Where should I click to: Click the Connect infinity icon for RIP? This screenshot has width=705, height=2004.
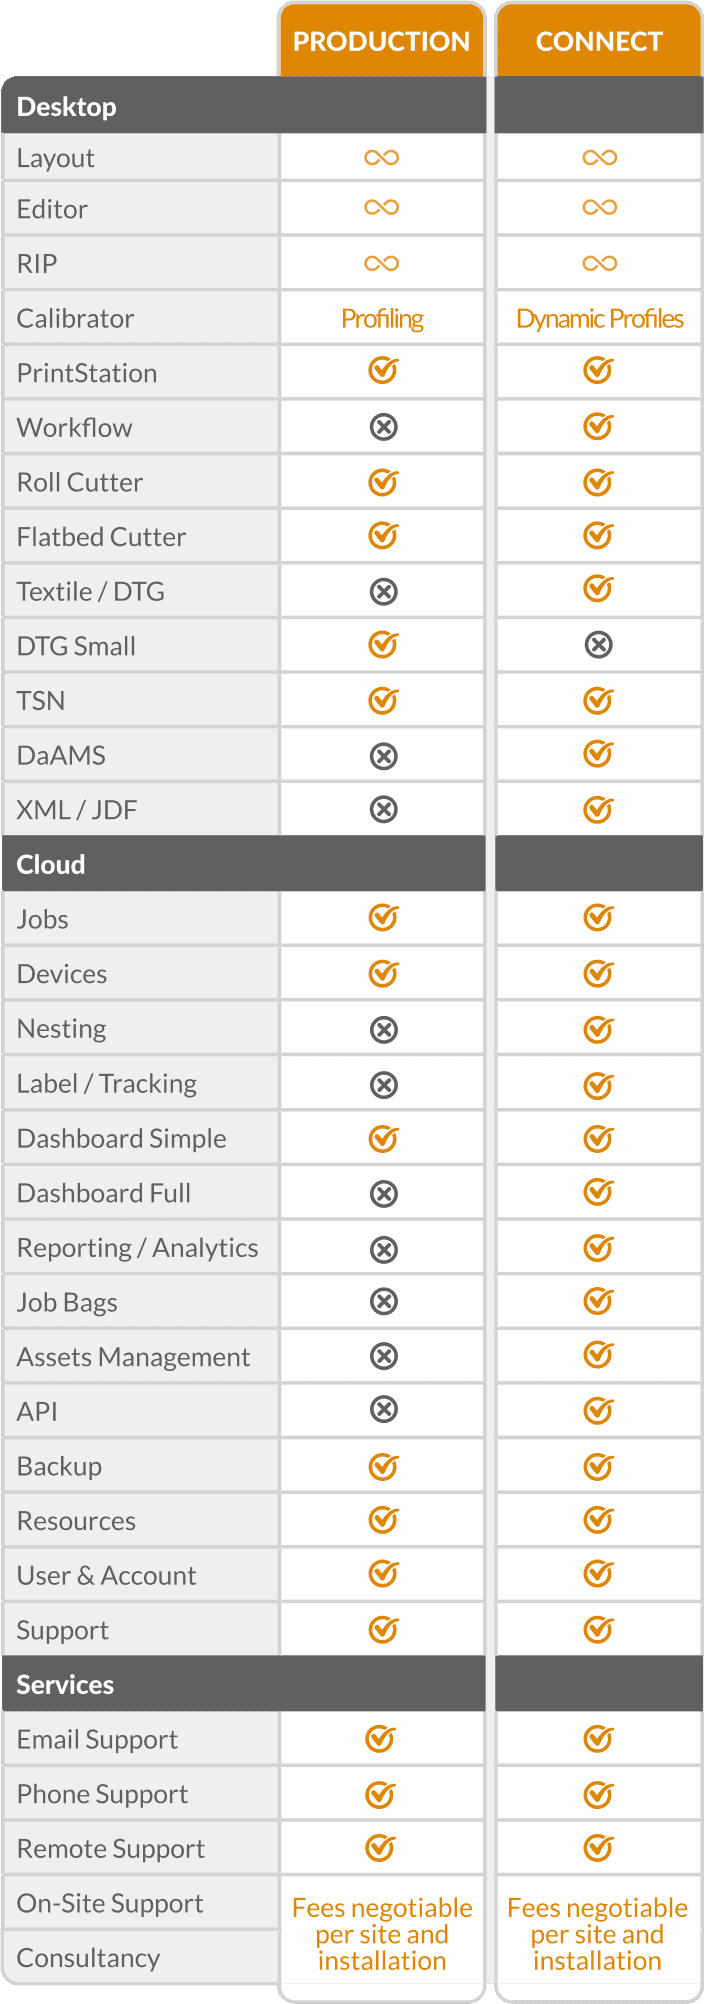[600, 264]
